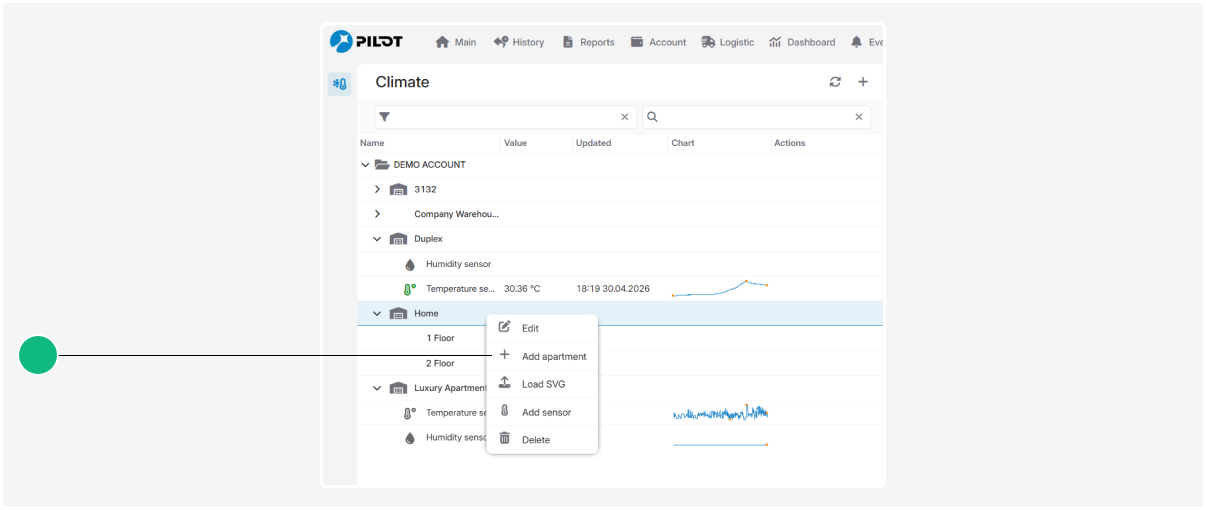Viewport: 1206px width, 510px height.
Task: Click the 3132 building icon
Action: [398, 190]
